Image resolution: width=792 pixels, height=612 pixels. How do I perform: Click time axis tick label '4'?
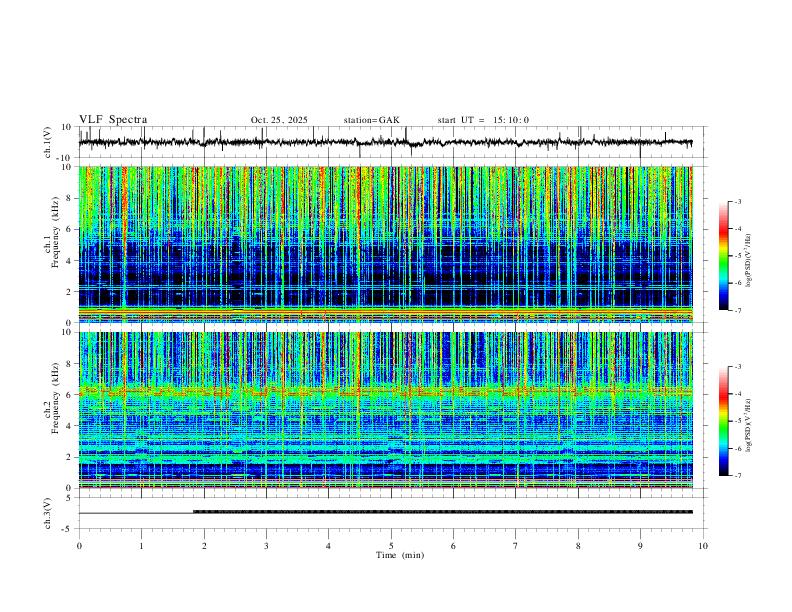(329, 546)
